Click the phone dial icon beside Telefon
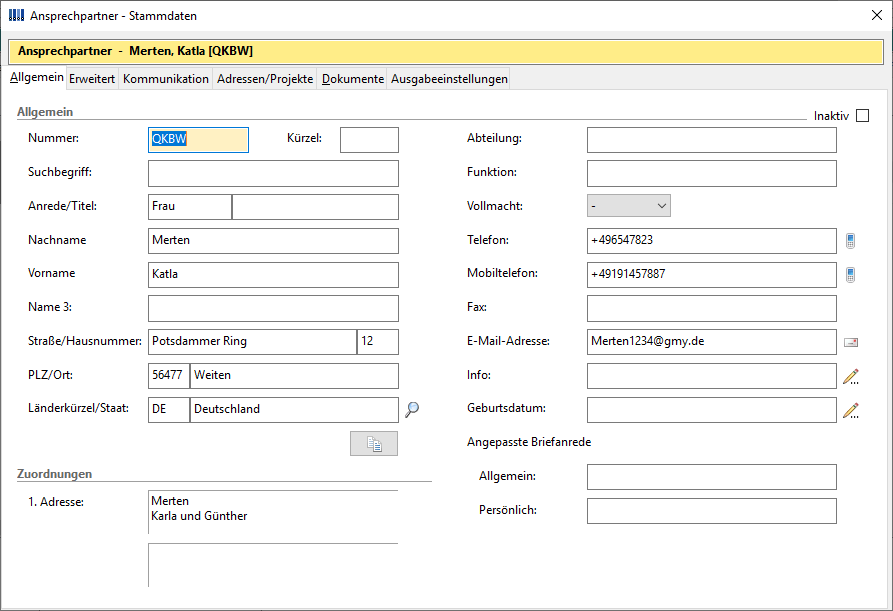Screen dimensions: 893x611 pyautogui.click(x=850, y=241)
